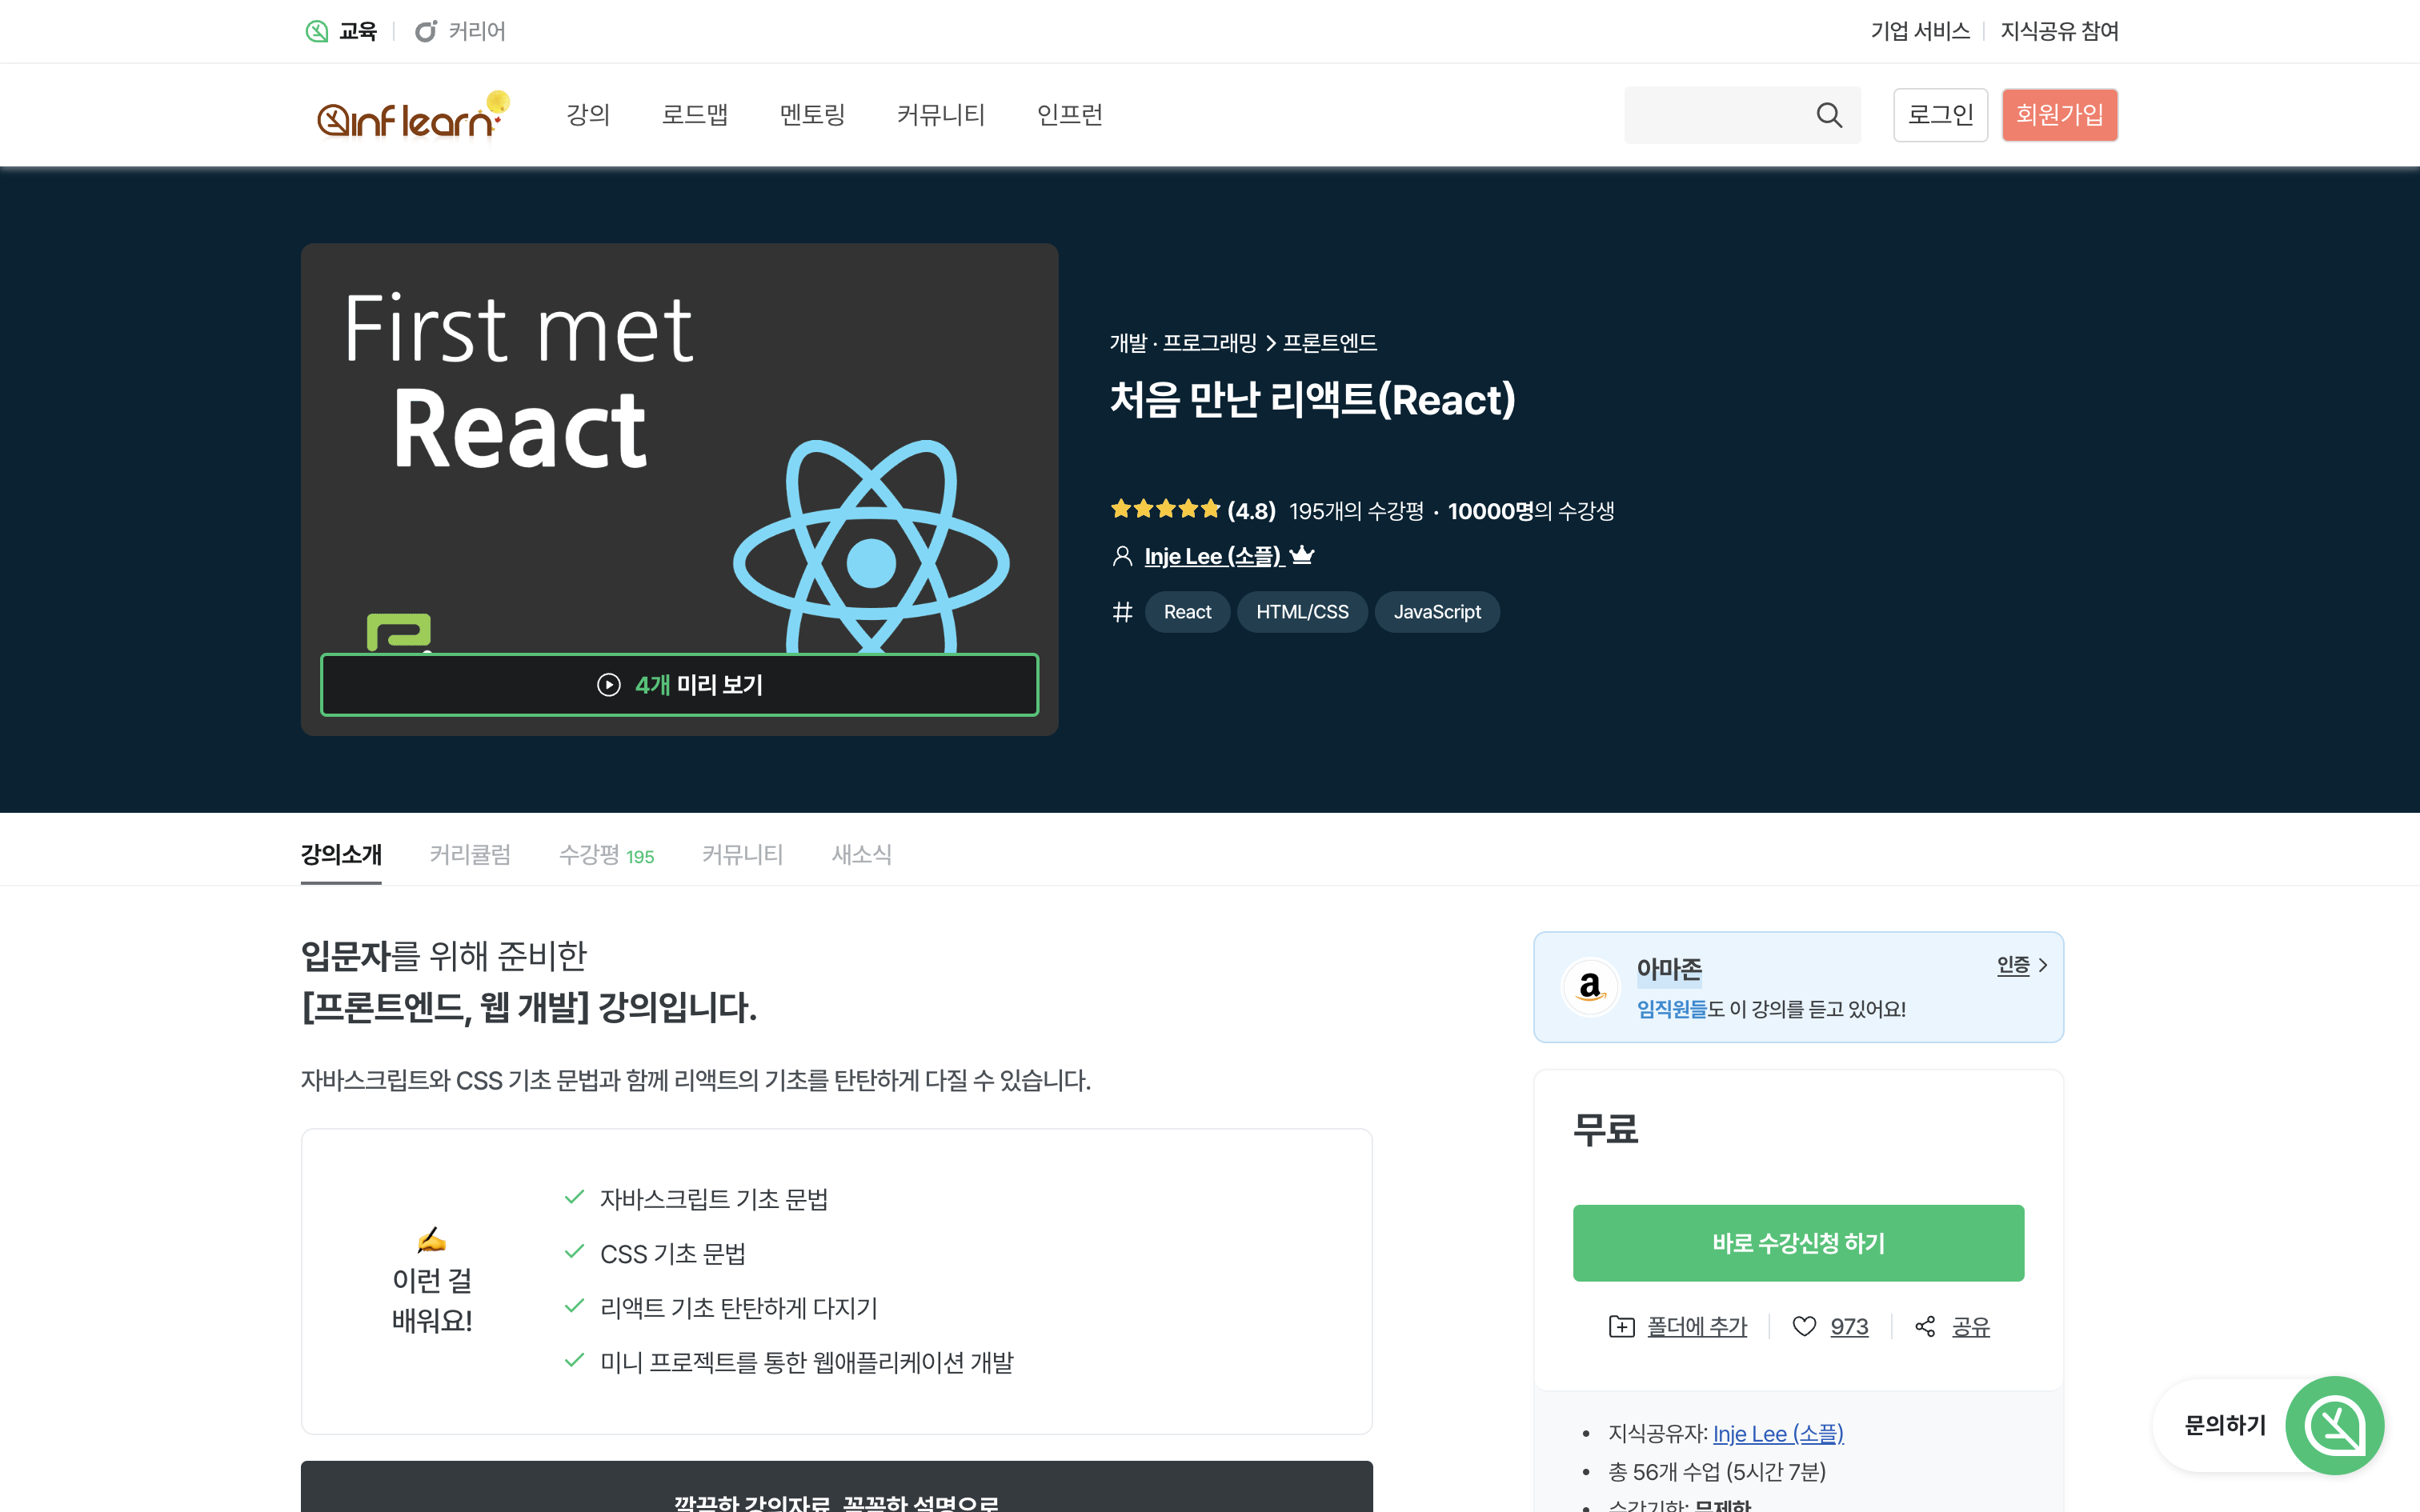Click the 교육 top link

(357, 31)
